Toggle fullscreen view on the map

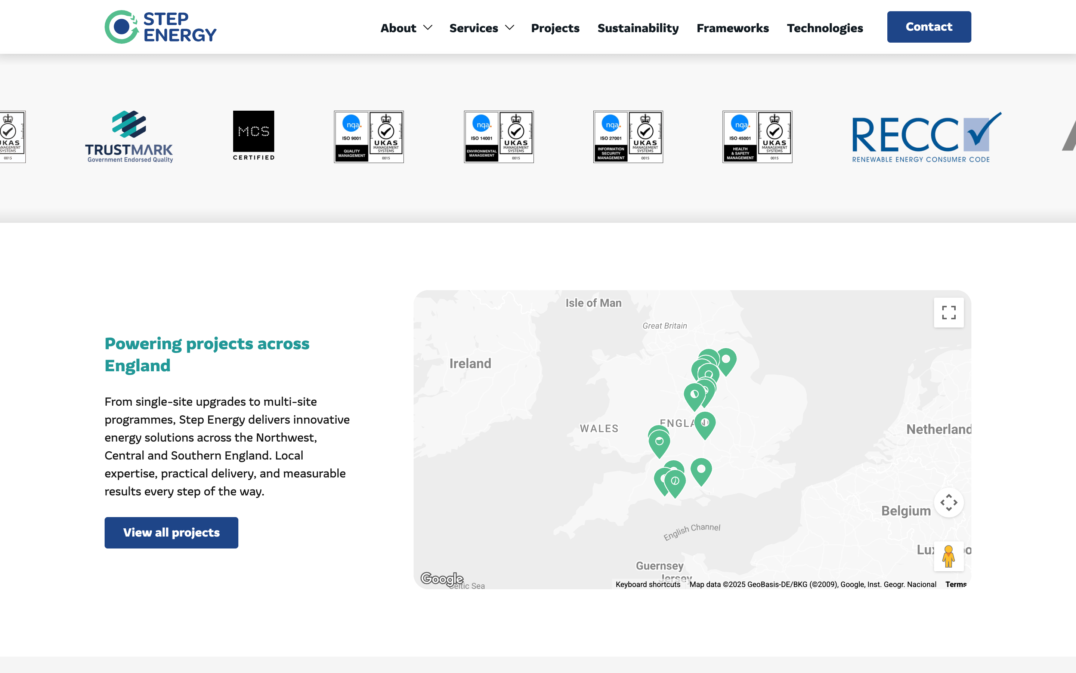(948, 312)
